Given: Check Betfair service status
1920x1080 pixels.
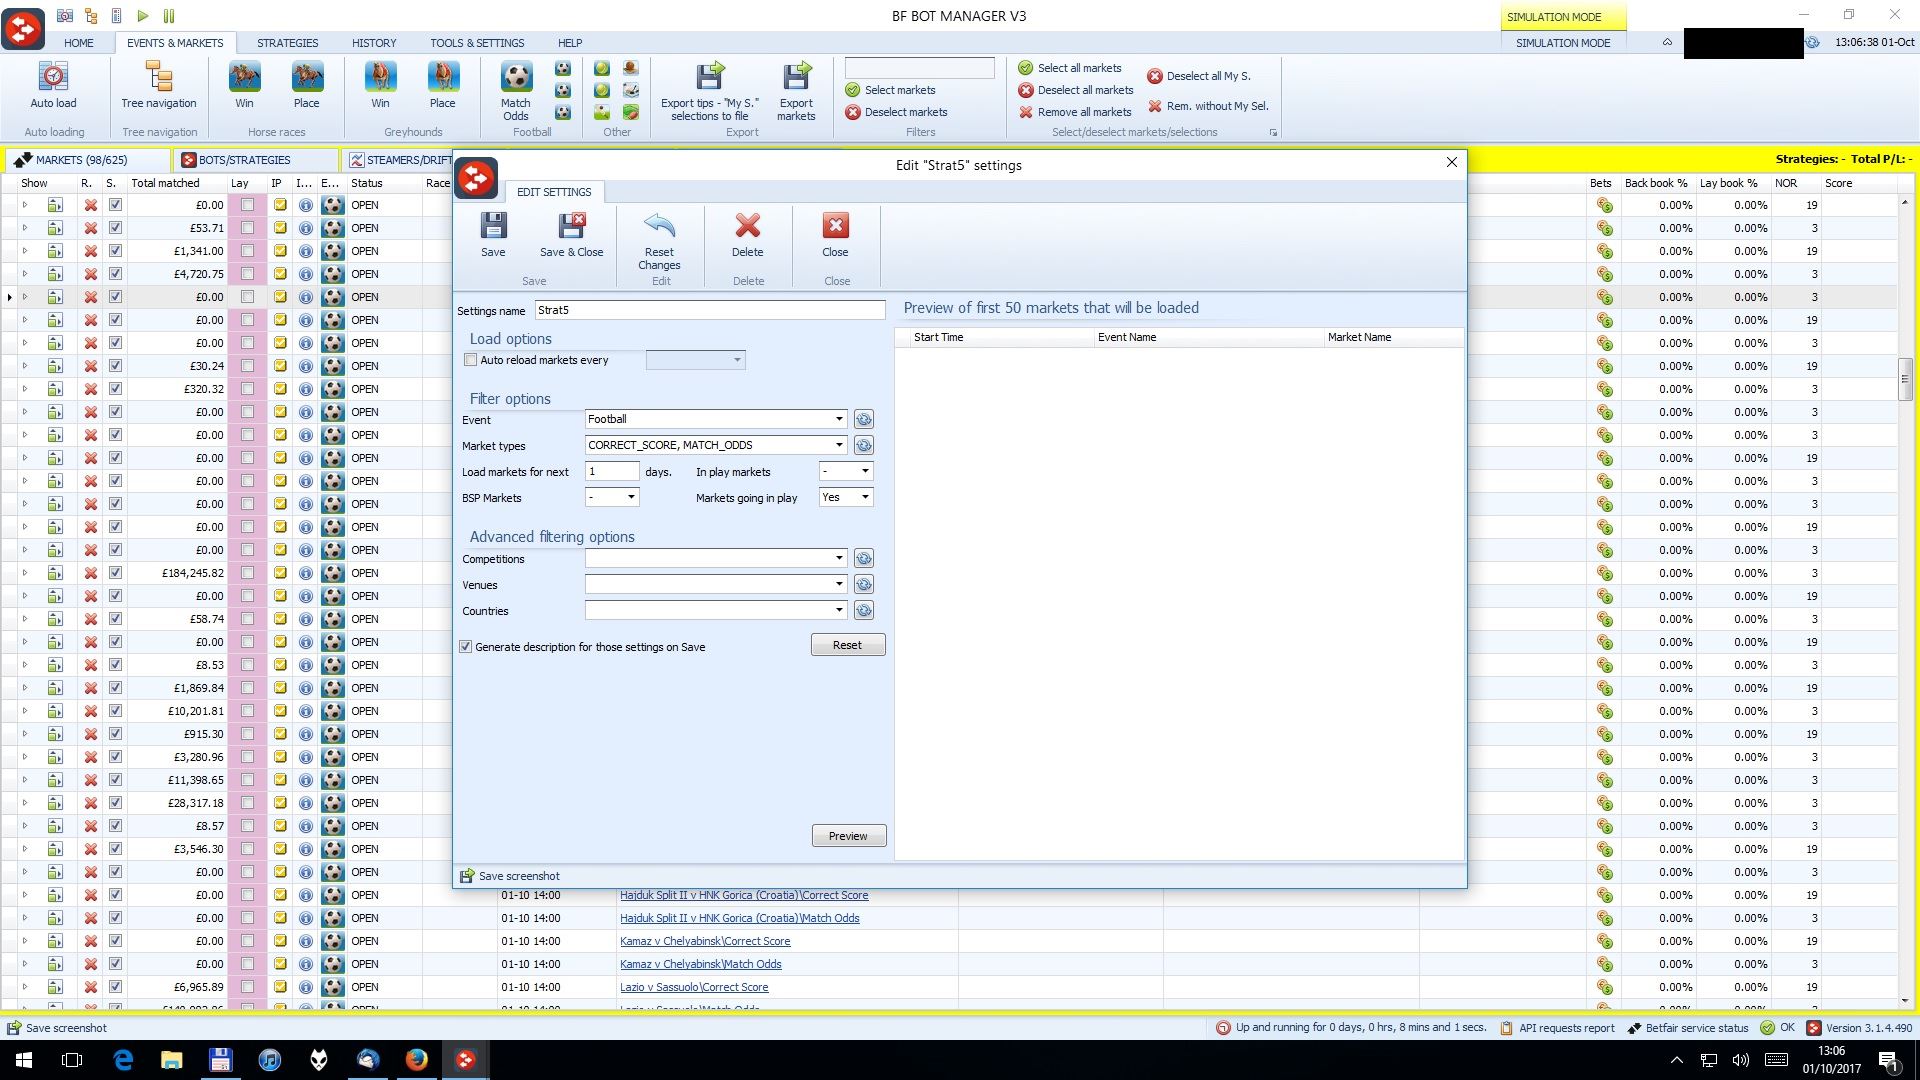Looking at the screenshot, I should click(x=1687, y=1028).
